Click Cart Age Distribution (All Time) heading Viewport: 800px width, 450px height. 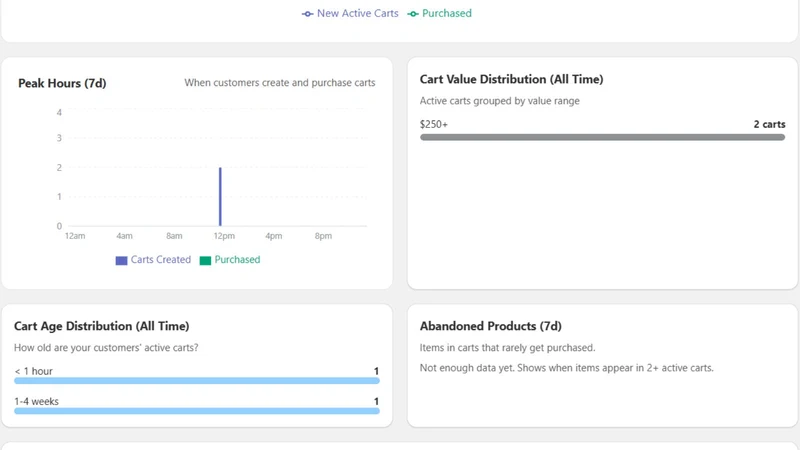[x=102, y=326]
